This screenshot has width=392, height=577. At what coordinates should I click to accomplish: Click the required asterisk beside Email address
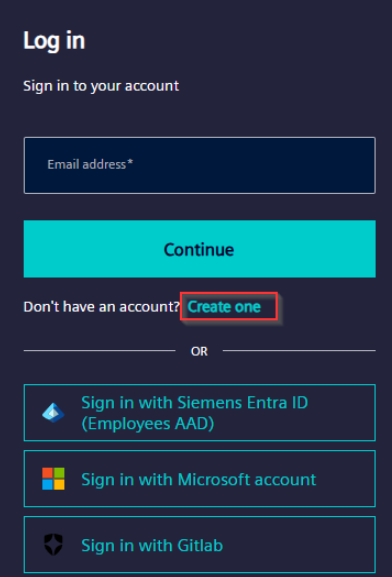click(130, 162)
